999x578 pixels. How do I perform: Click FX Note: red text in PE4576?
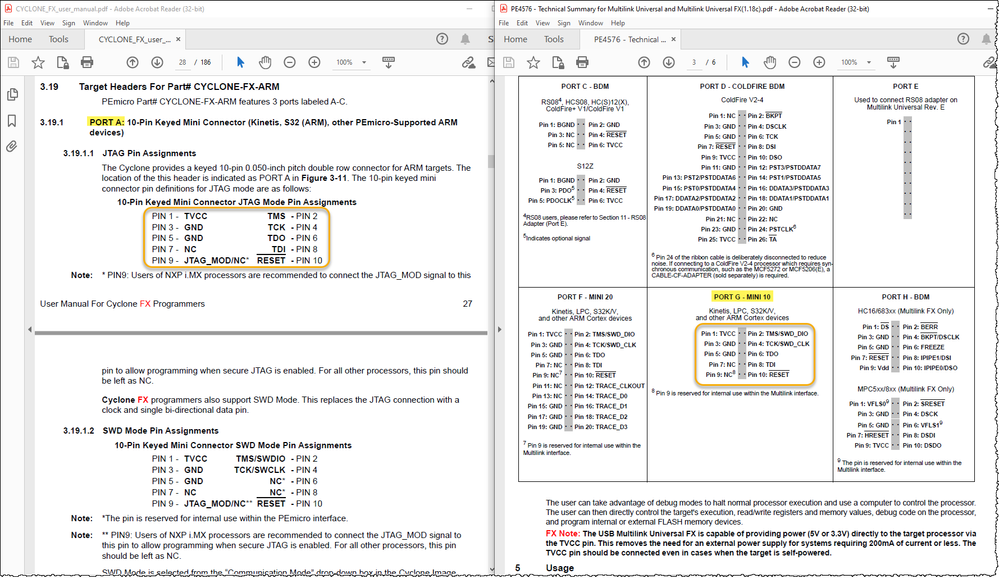tap(563, 533)
